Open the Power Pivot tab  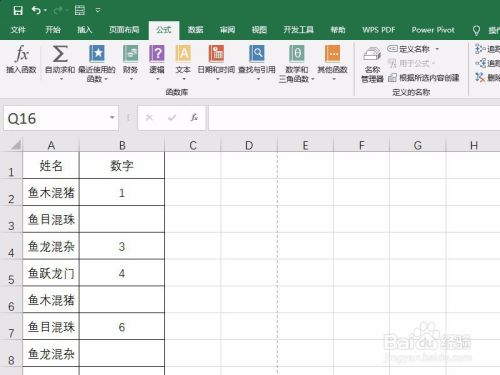pos(433,30)
